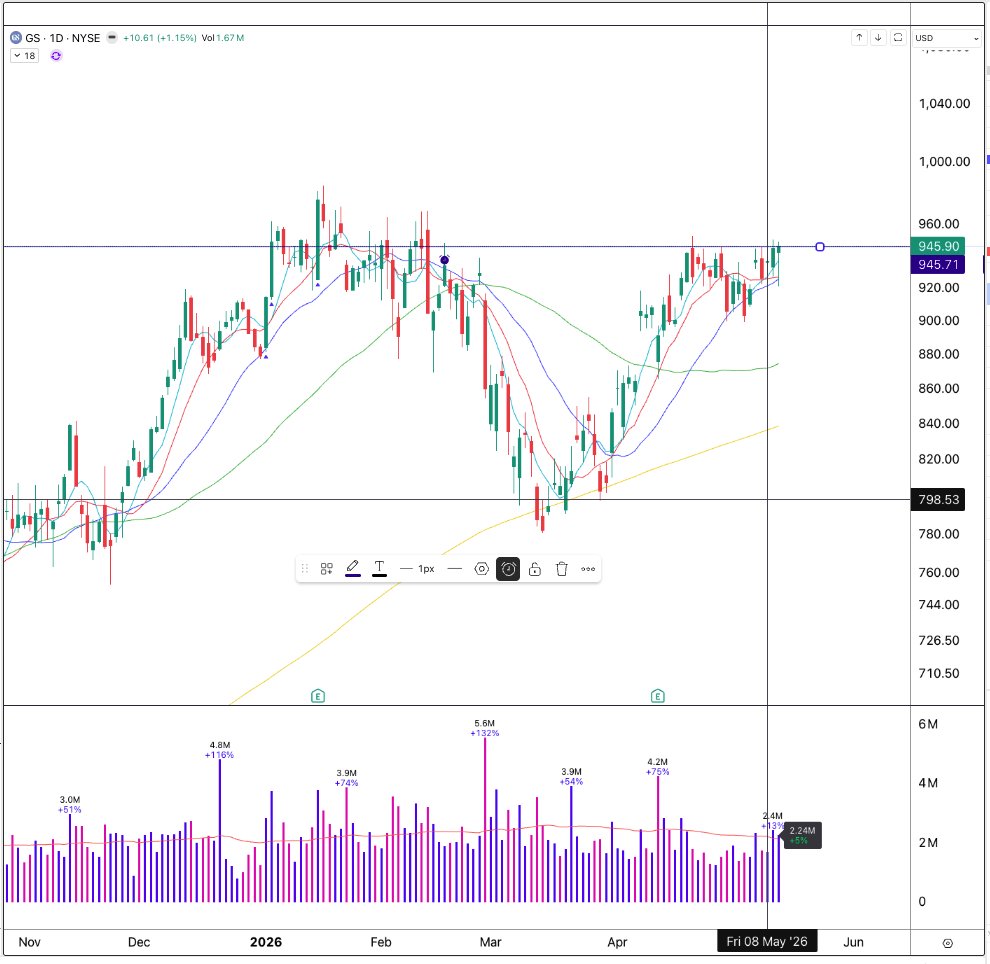Toggle the alert clock on the line
The width and height of the screenshot is (990, 964).
(x=508, y=569)
